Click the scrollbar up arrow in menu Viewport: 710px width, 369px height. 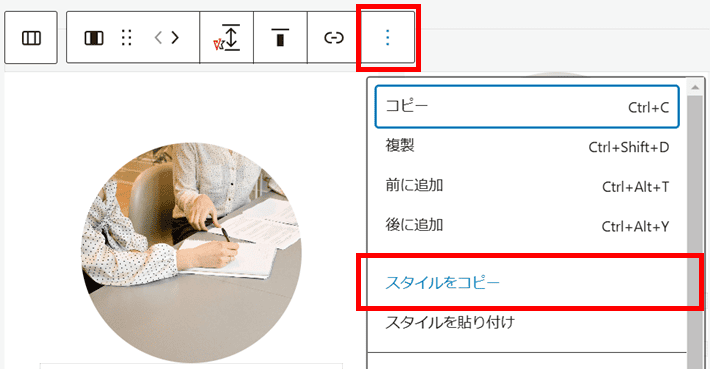696,87
